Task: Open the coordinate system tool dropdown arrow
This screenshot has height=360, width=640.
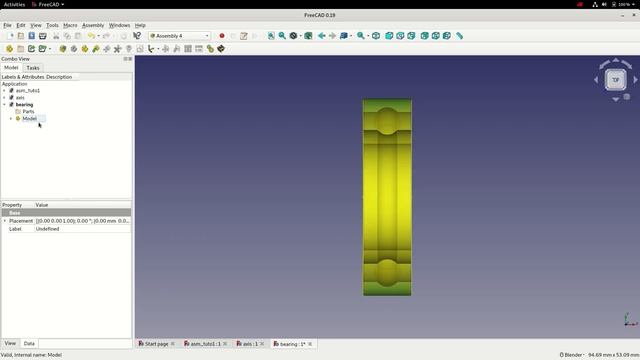Action: pos(158,49)
